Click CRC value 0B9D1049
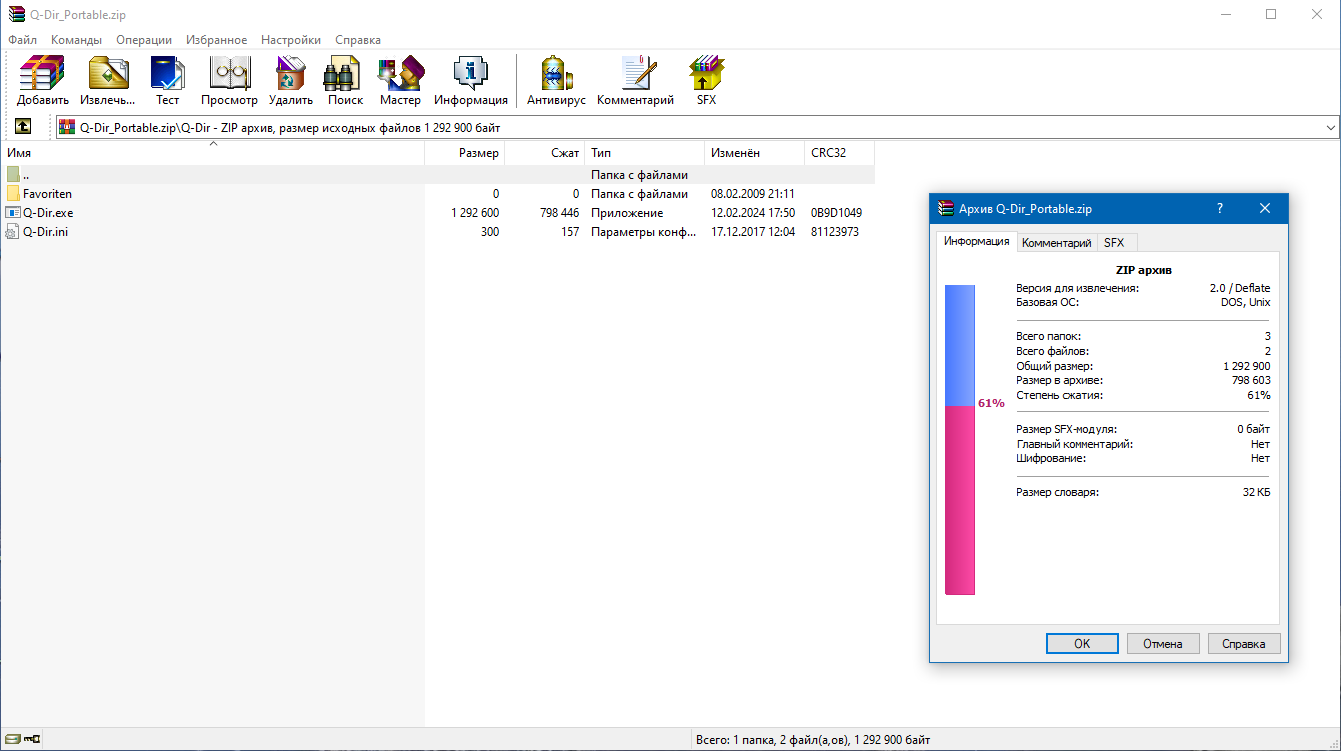The image size is (1341, 751). point(836,213)
